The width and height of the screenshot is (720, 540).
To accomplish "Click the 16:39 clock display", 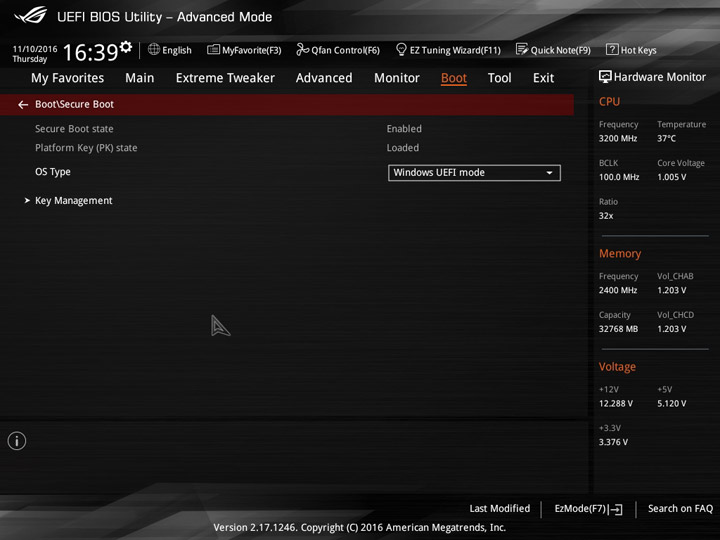I will (90, 52).
